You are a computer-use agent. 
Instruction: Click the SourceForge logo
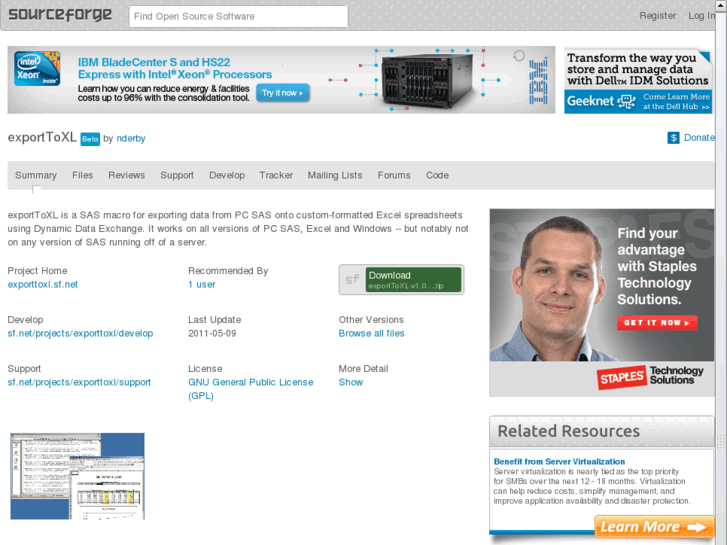click(x=60, y=15)
